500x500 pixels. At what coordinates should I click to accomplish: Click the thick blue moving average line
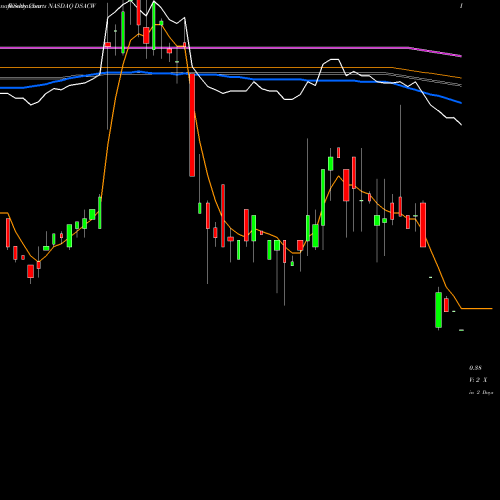click(231, 77)
